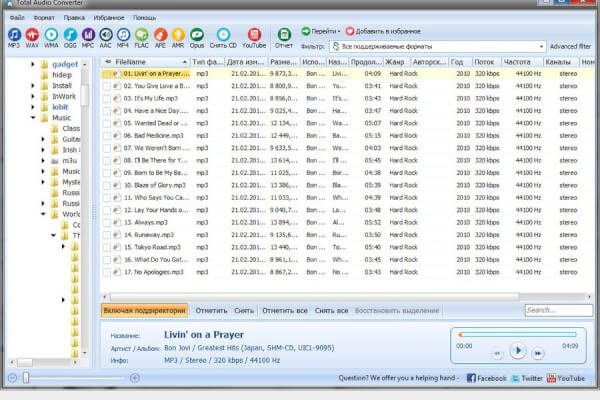Open the Файл menu
The height and width of the screenshot is (400, 600).
click(x=17, y=18)
